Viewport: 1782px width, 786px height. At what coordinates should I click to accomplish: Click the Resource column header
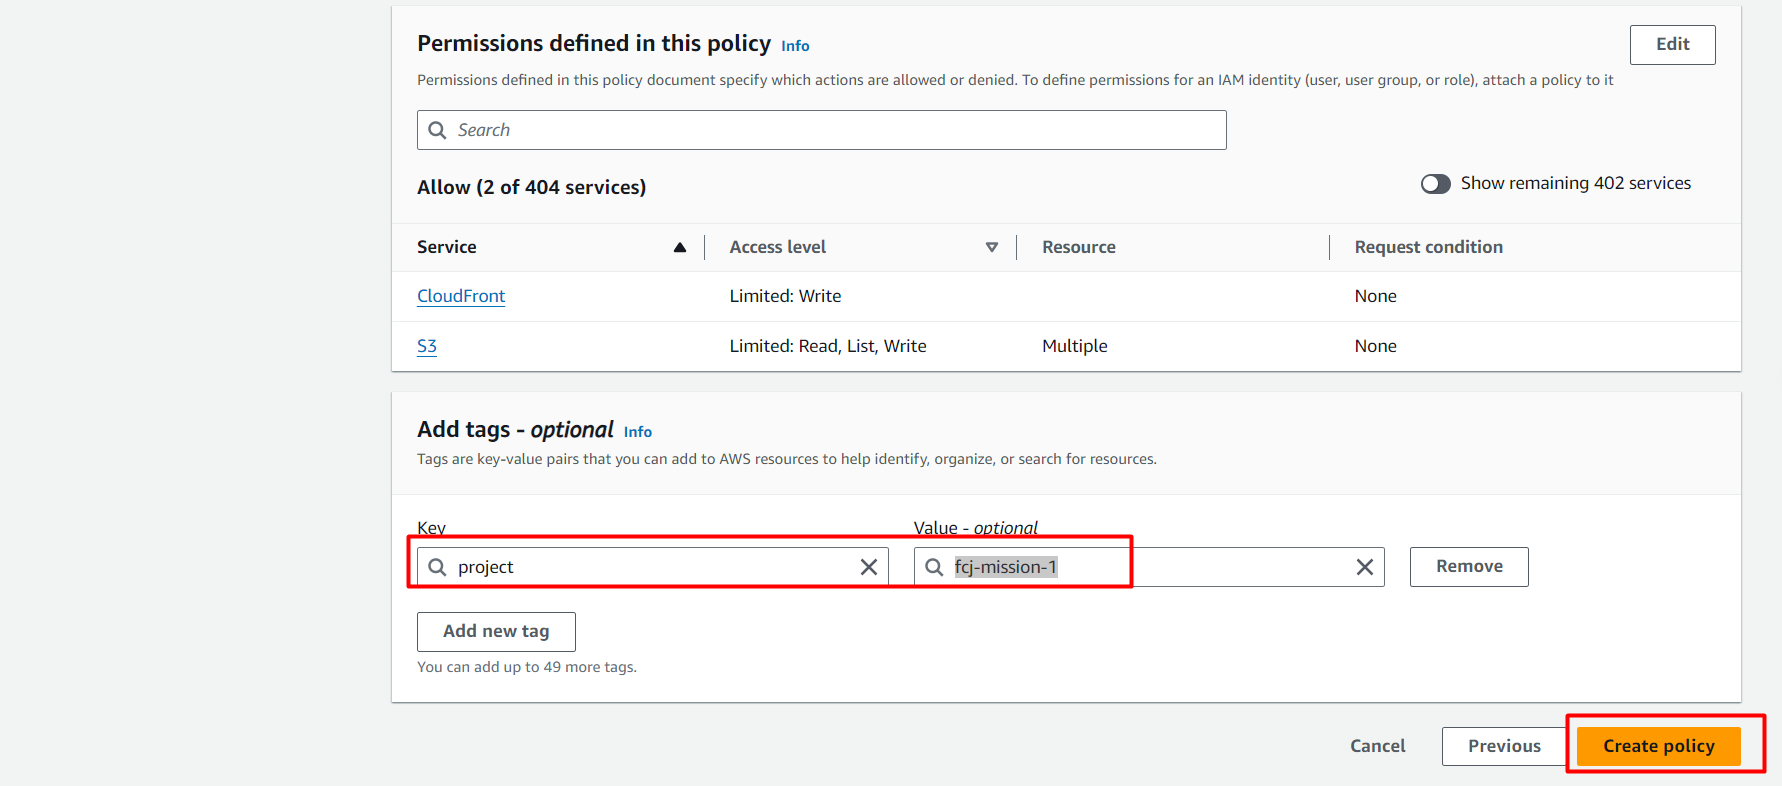[x=1078, y=247]
